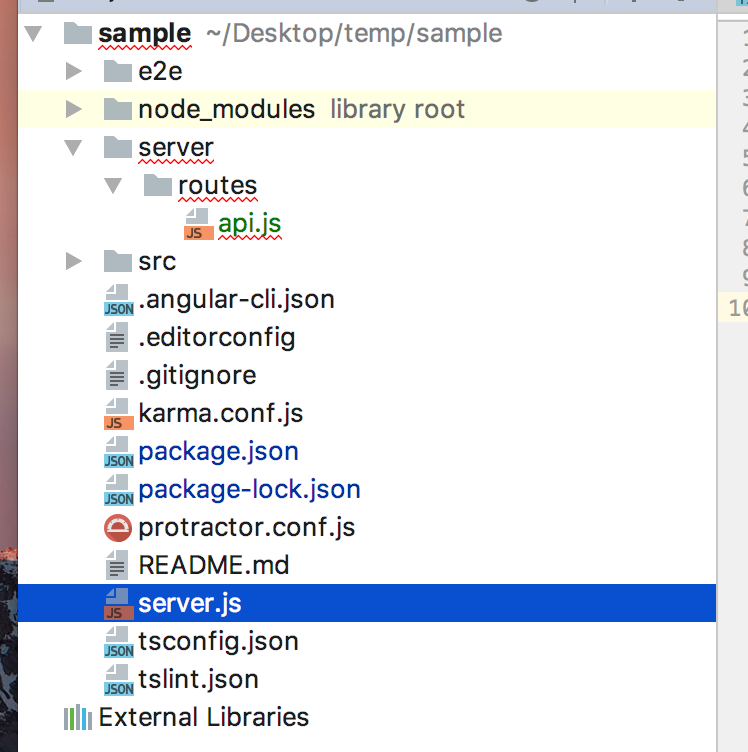Image resolution: width=748 pixels, height=752 pixels.
Task: Expand the node_modules folder arrow
Action: 73,109
